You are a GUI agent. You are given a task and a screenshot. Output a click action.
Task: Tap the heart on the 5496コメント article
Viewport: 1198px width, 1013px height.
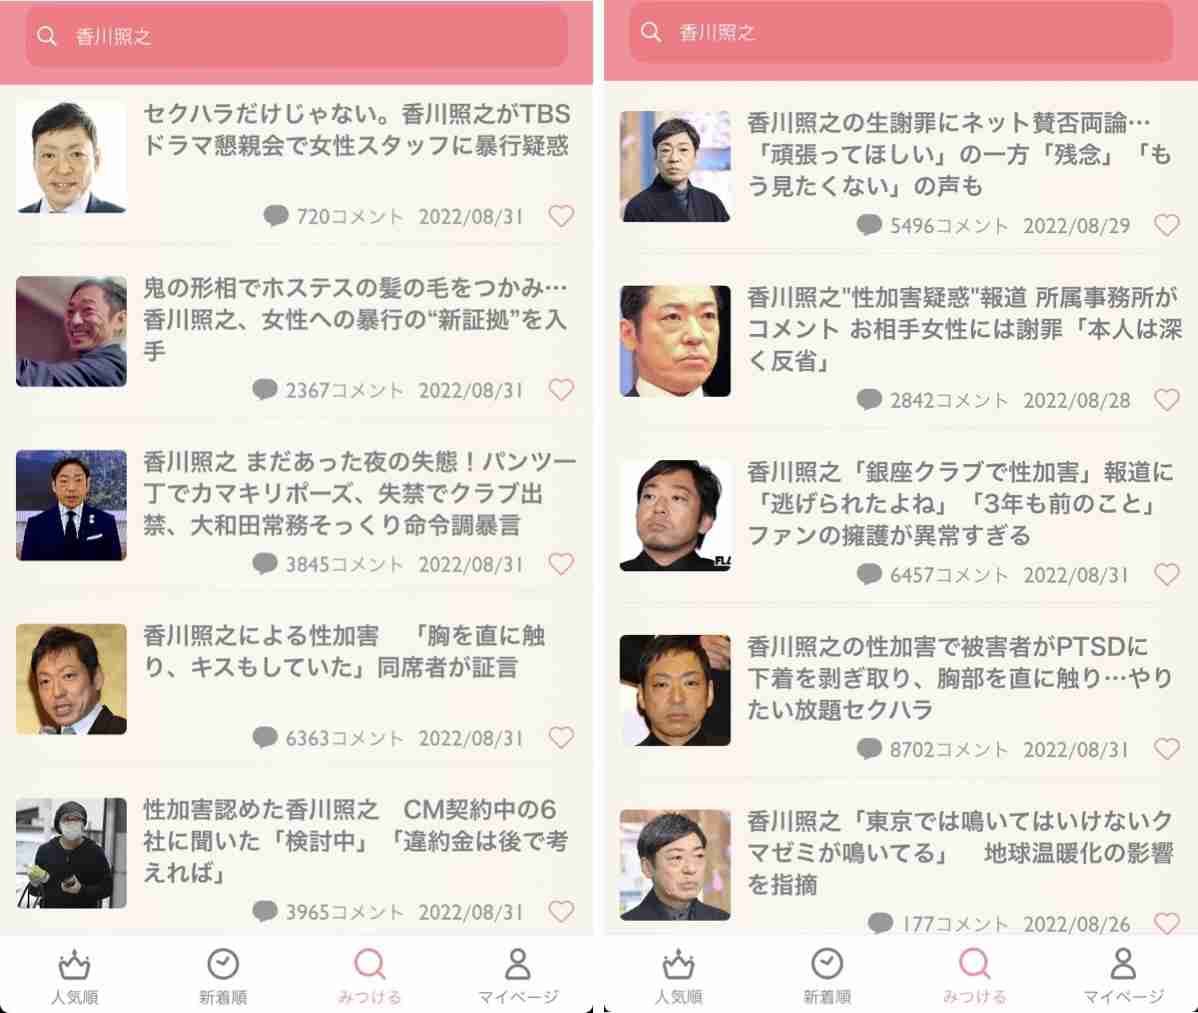point(1167,225)
